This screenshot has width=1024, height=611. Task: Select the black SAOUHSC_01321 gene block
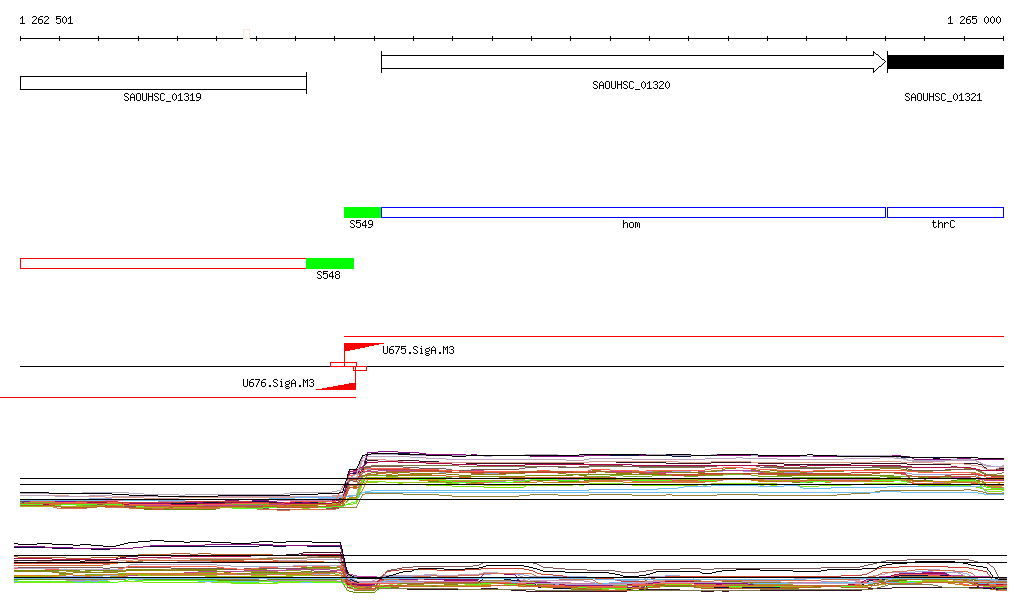pos(945,62)
